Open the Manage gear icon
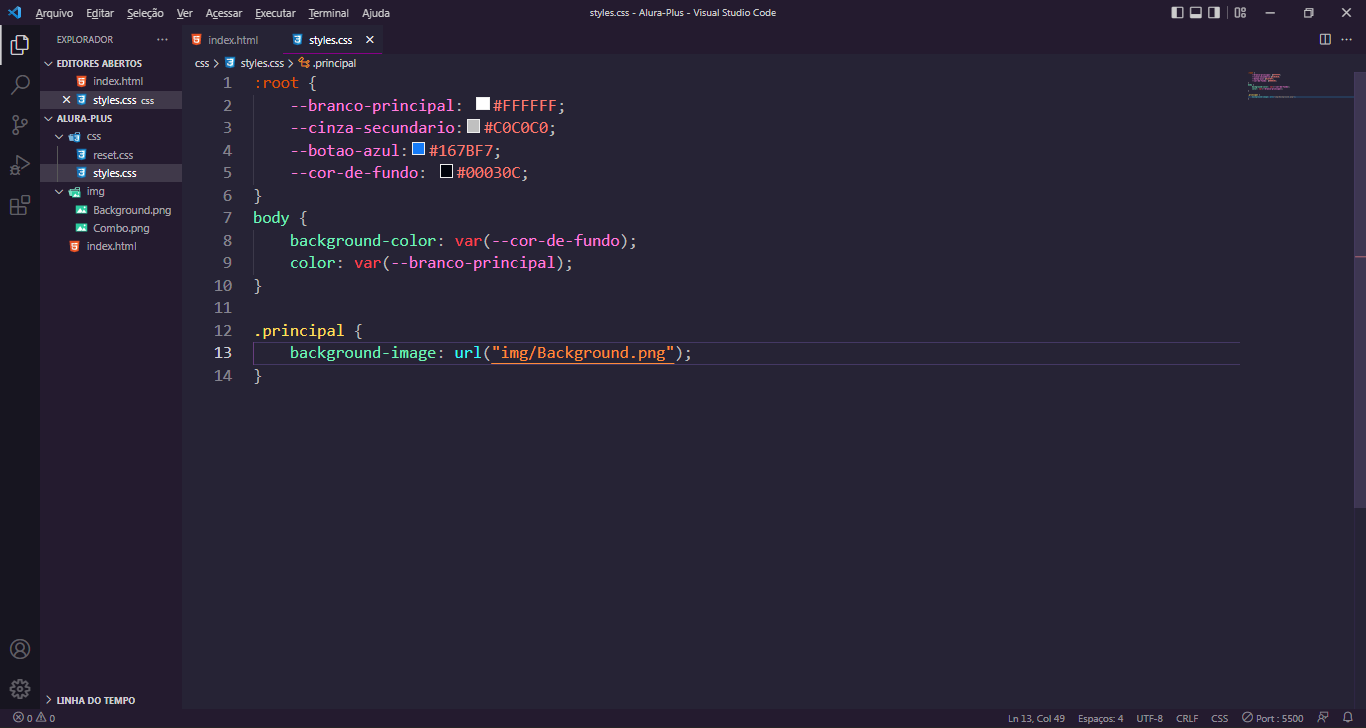The height and width of the screenshot is (728, 1366). pyautogui.click(x=20, y=689)
